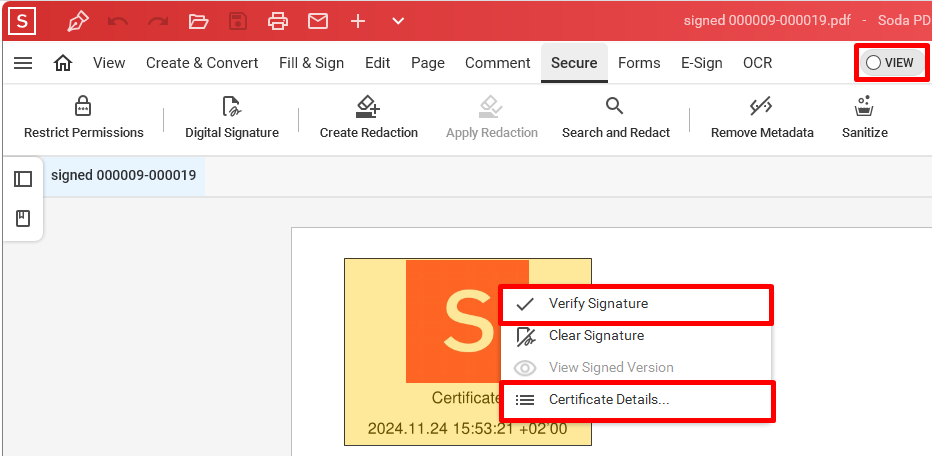Click the Sanitize tool

click(865, 118)
